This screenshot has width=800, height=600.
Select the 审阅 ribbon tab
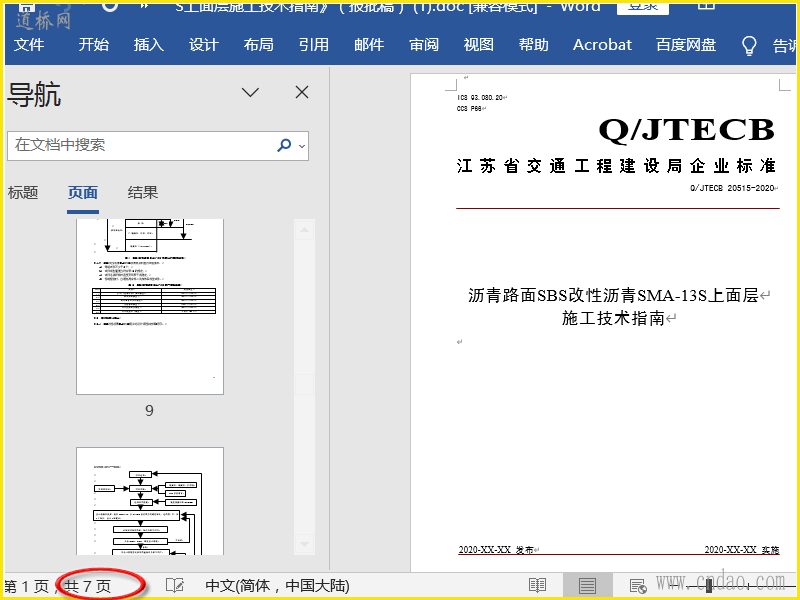(x=424, y=45)
